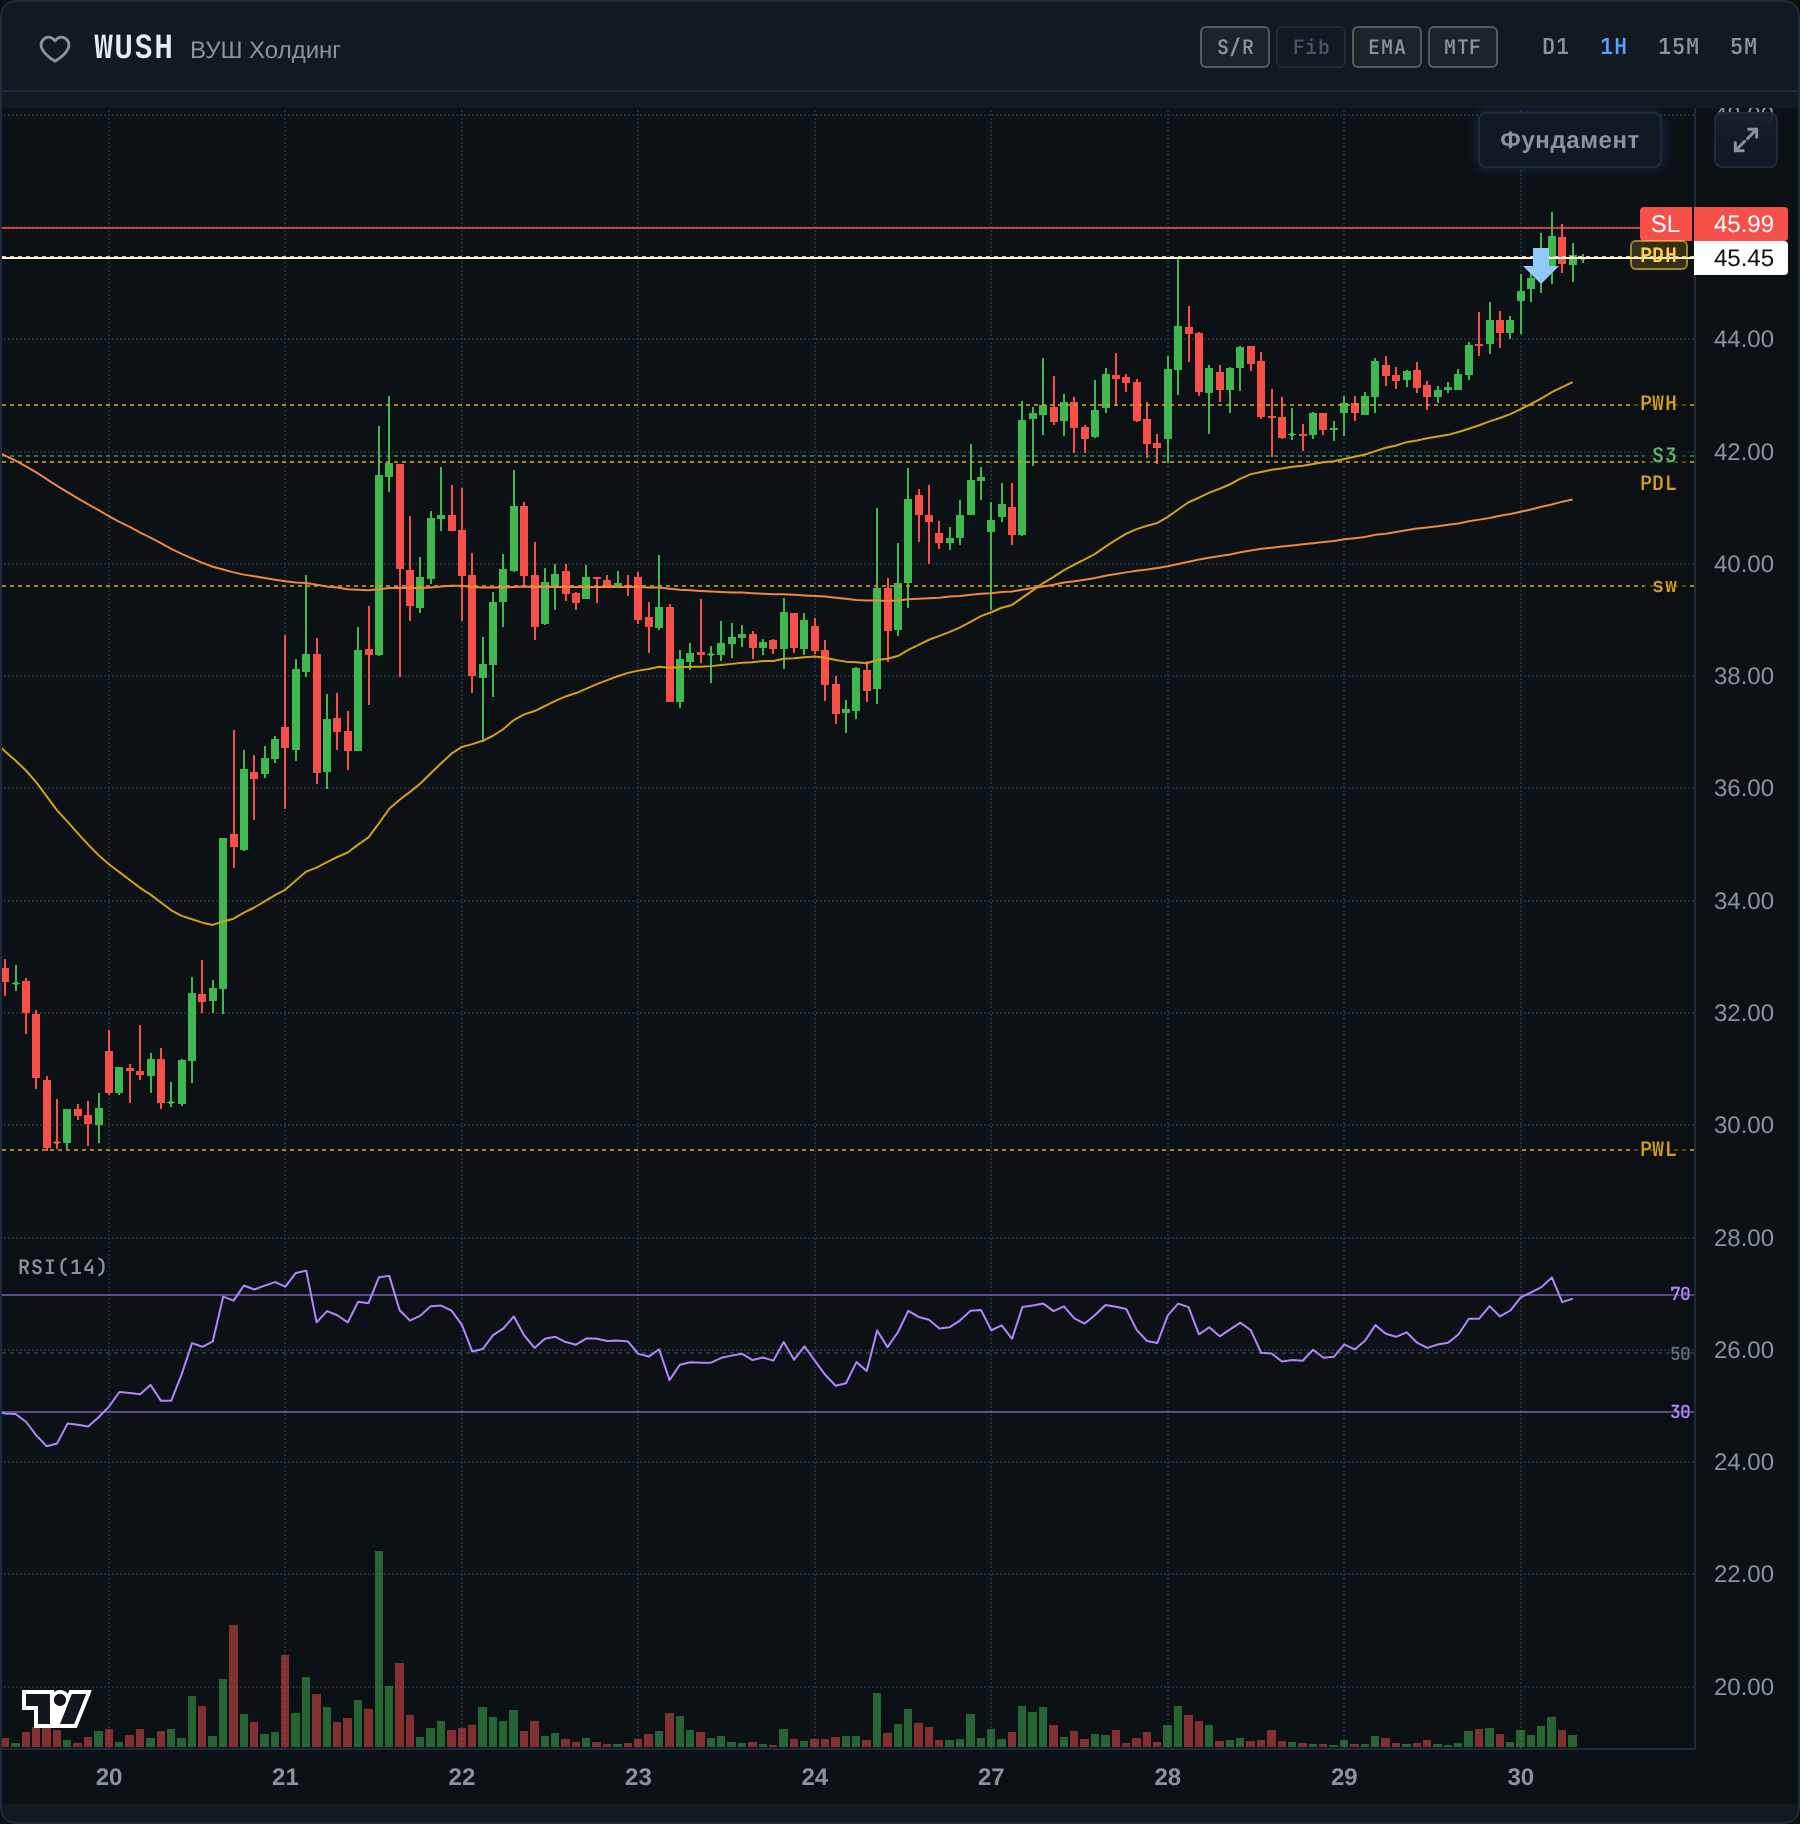
Task: Click the RSI(14) indicator label
Action: tap(62, 1267)
